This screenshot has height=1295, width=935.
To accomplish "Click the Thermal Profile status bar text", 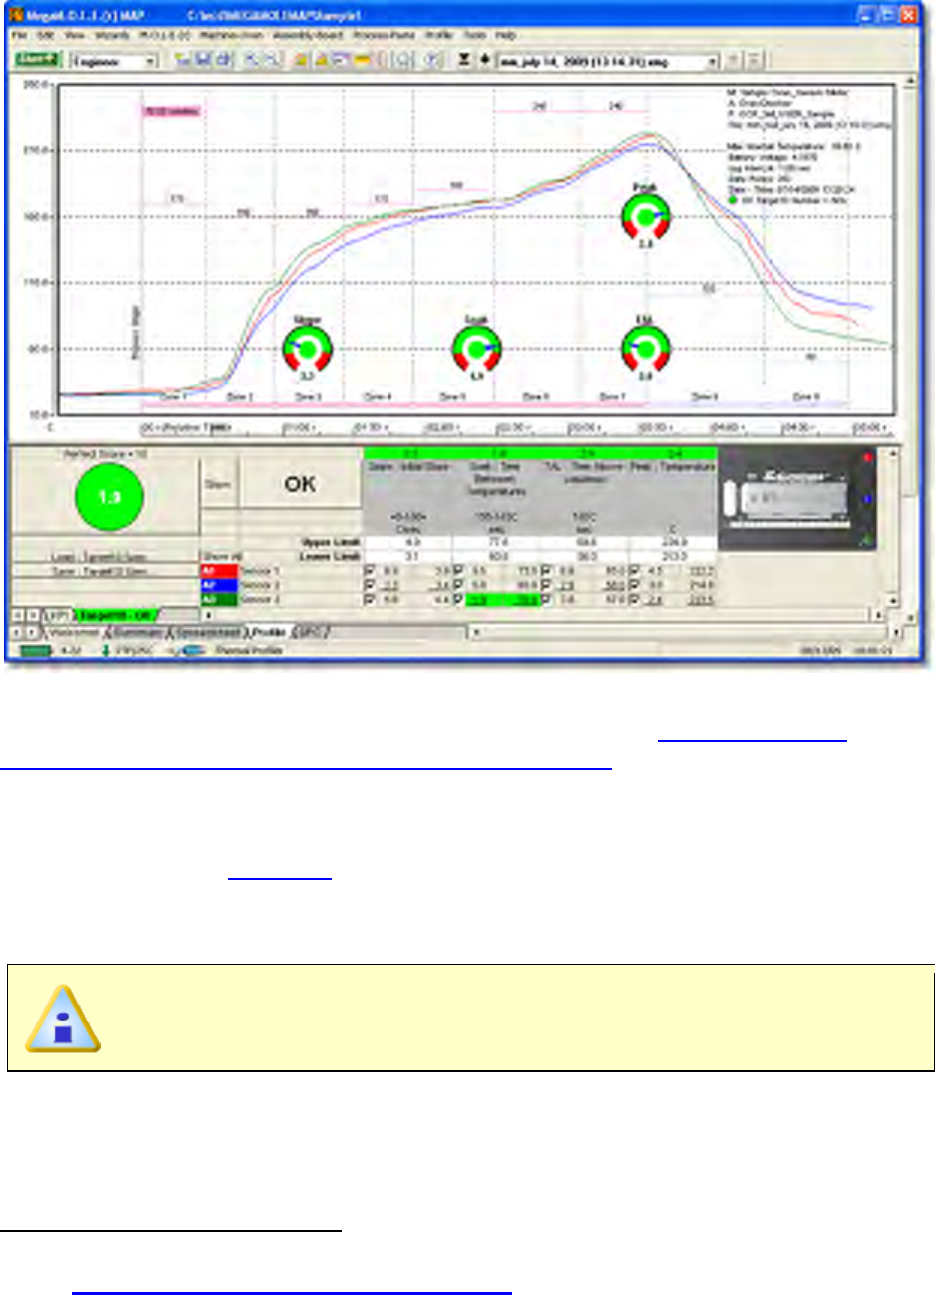I will 249,650.
